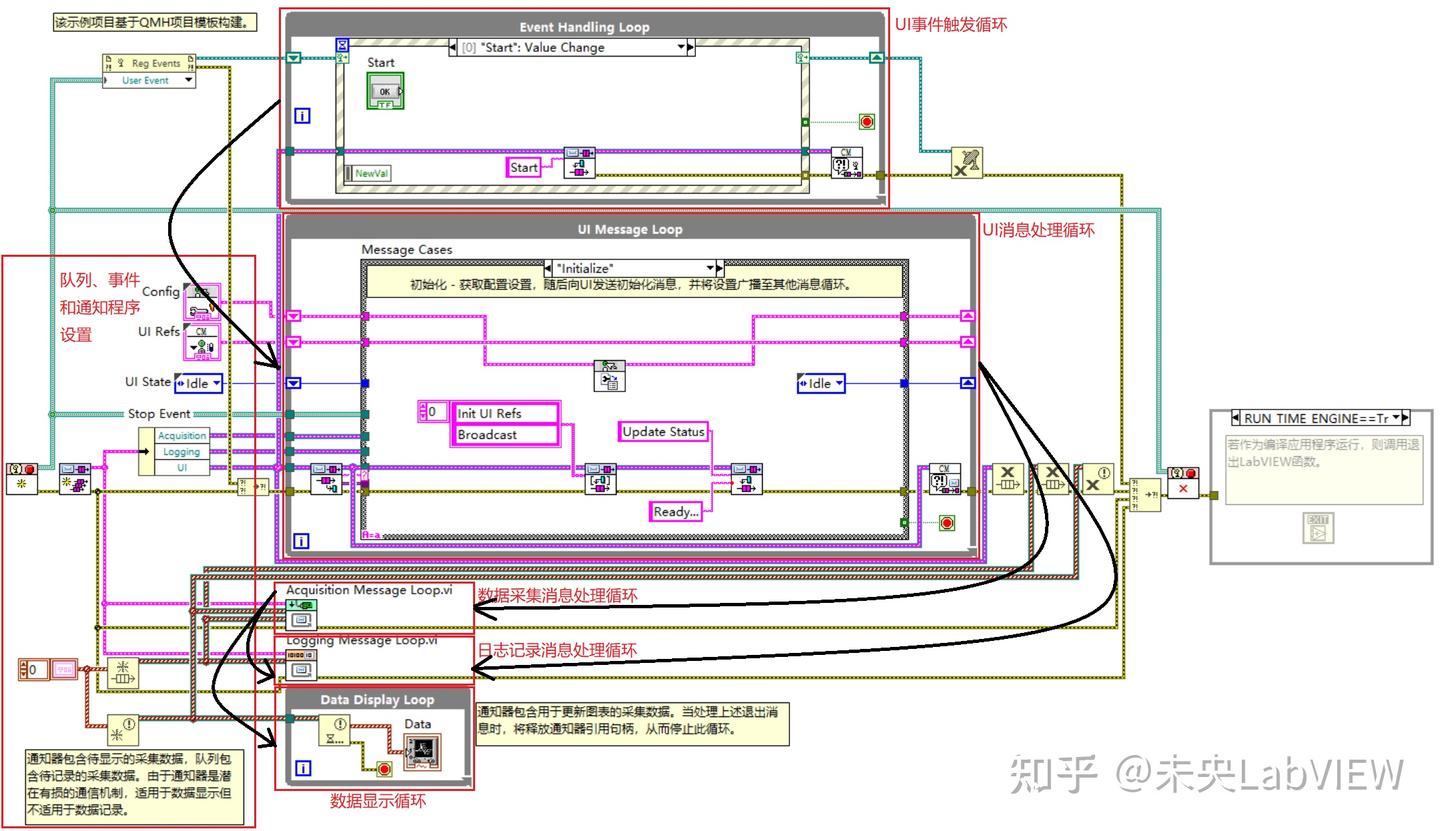
Task: Go to previous conditional disable subdiagram
Action: [x=1236, y=418]
